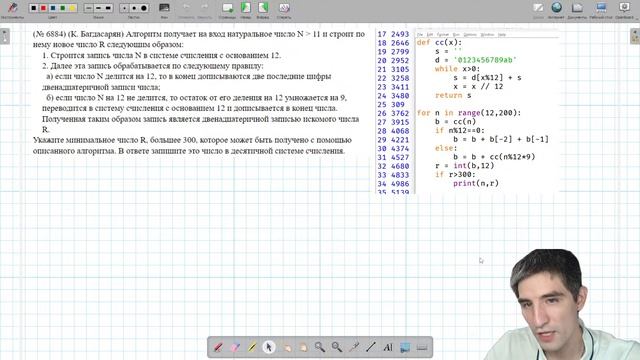
Task: Click the Help menu in IDLE image
Action: 502,35
